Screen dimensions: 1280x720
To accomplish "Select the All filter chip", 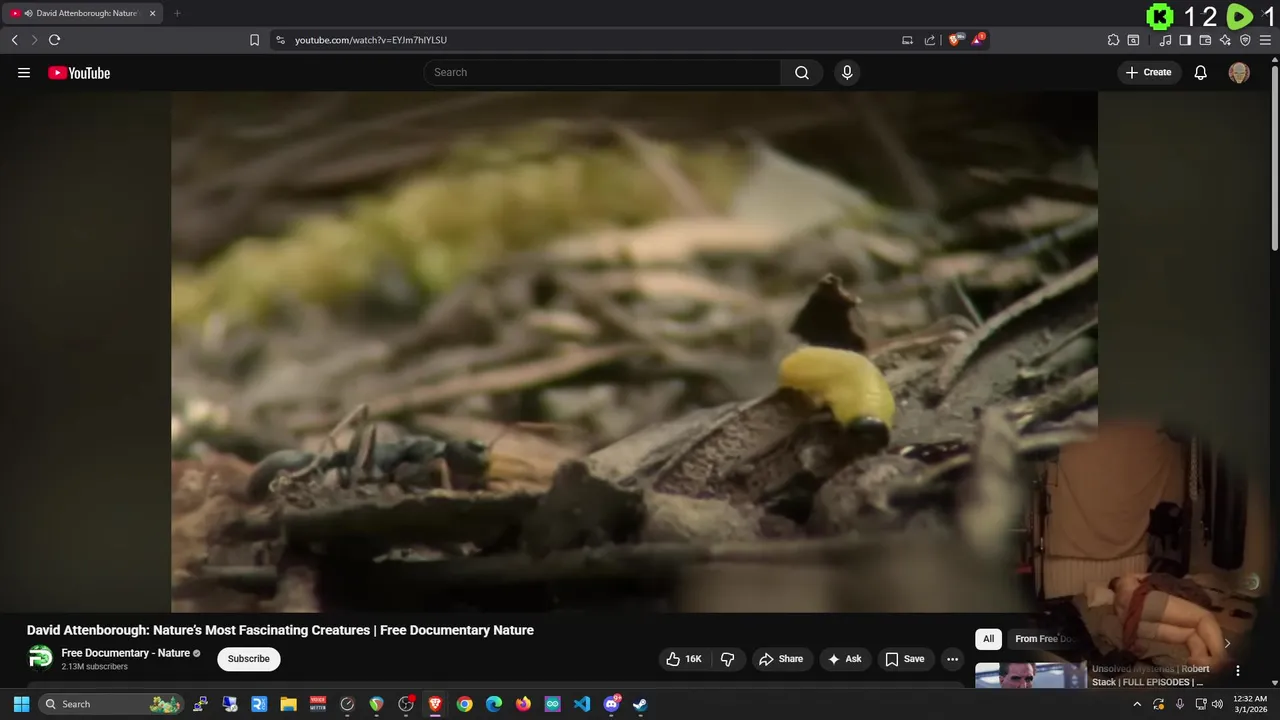I will 988,639.
